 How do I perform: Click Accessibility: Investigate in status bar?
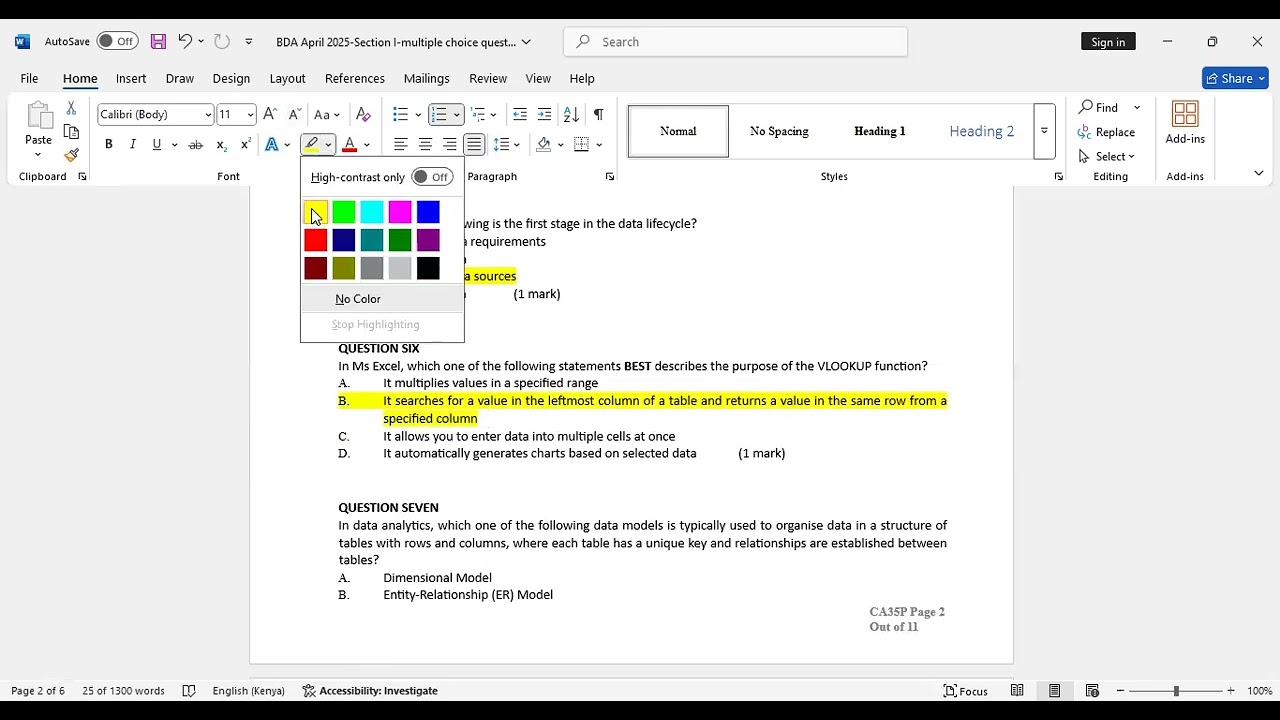tap(370, 691)
